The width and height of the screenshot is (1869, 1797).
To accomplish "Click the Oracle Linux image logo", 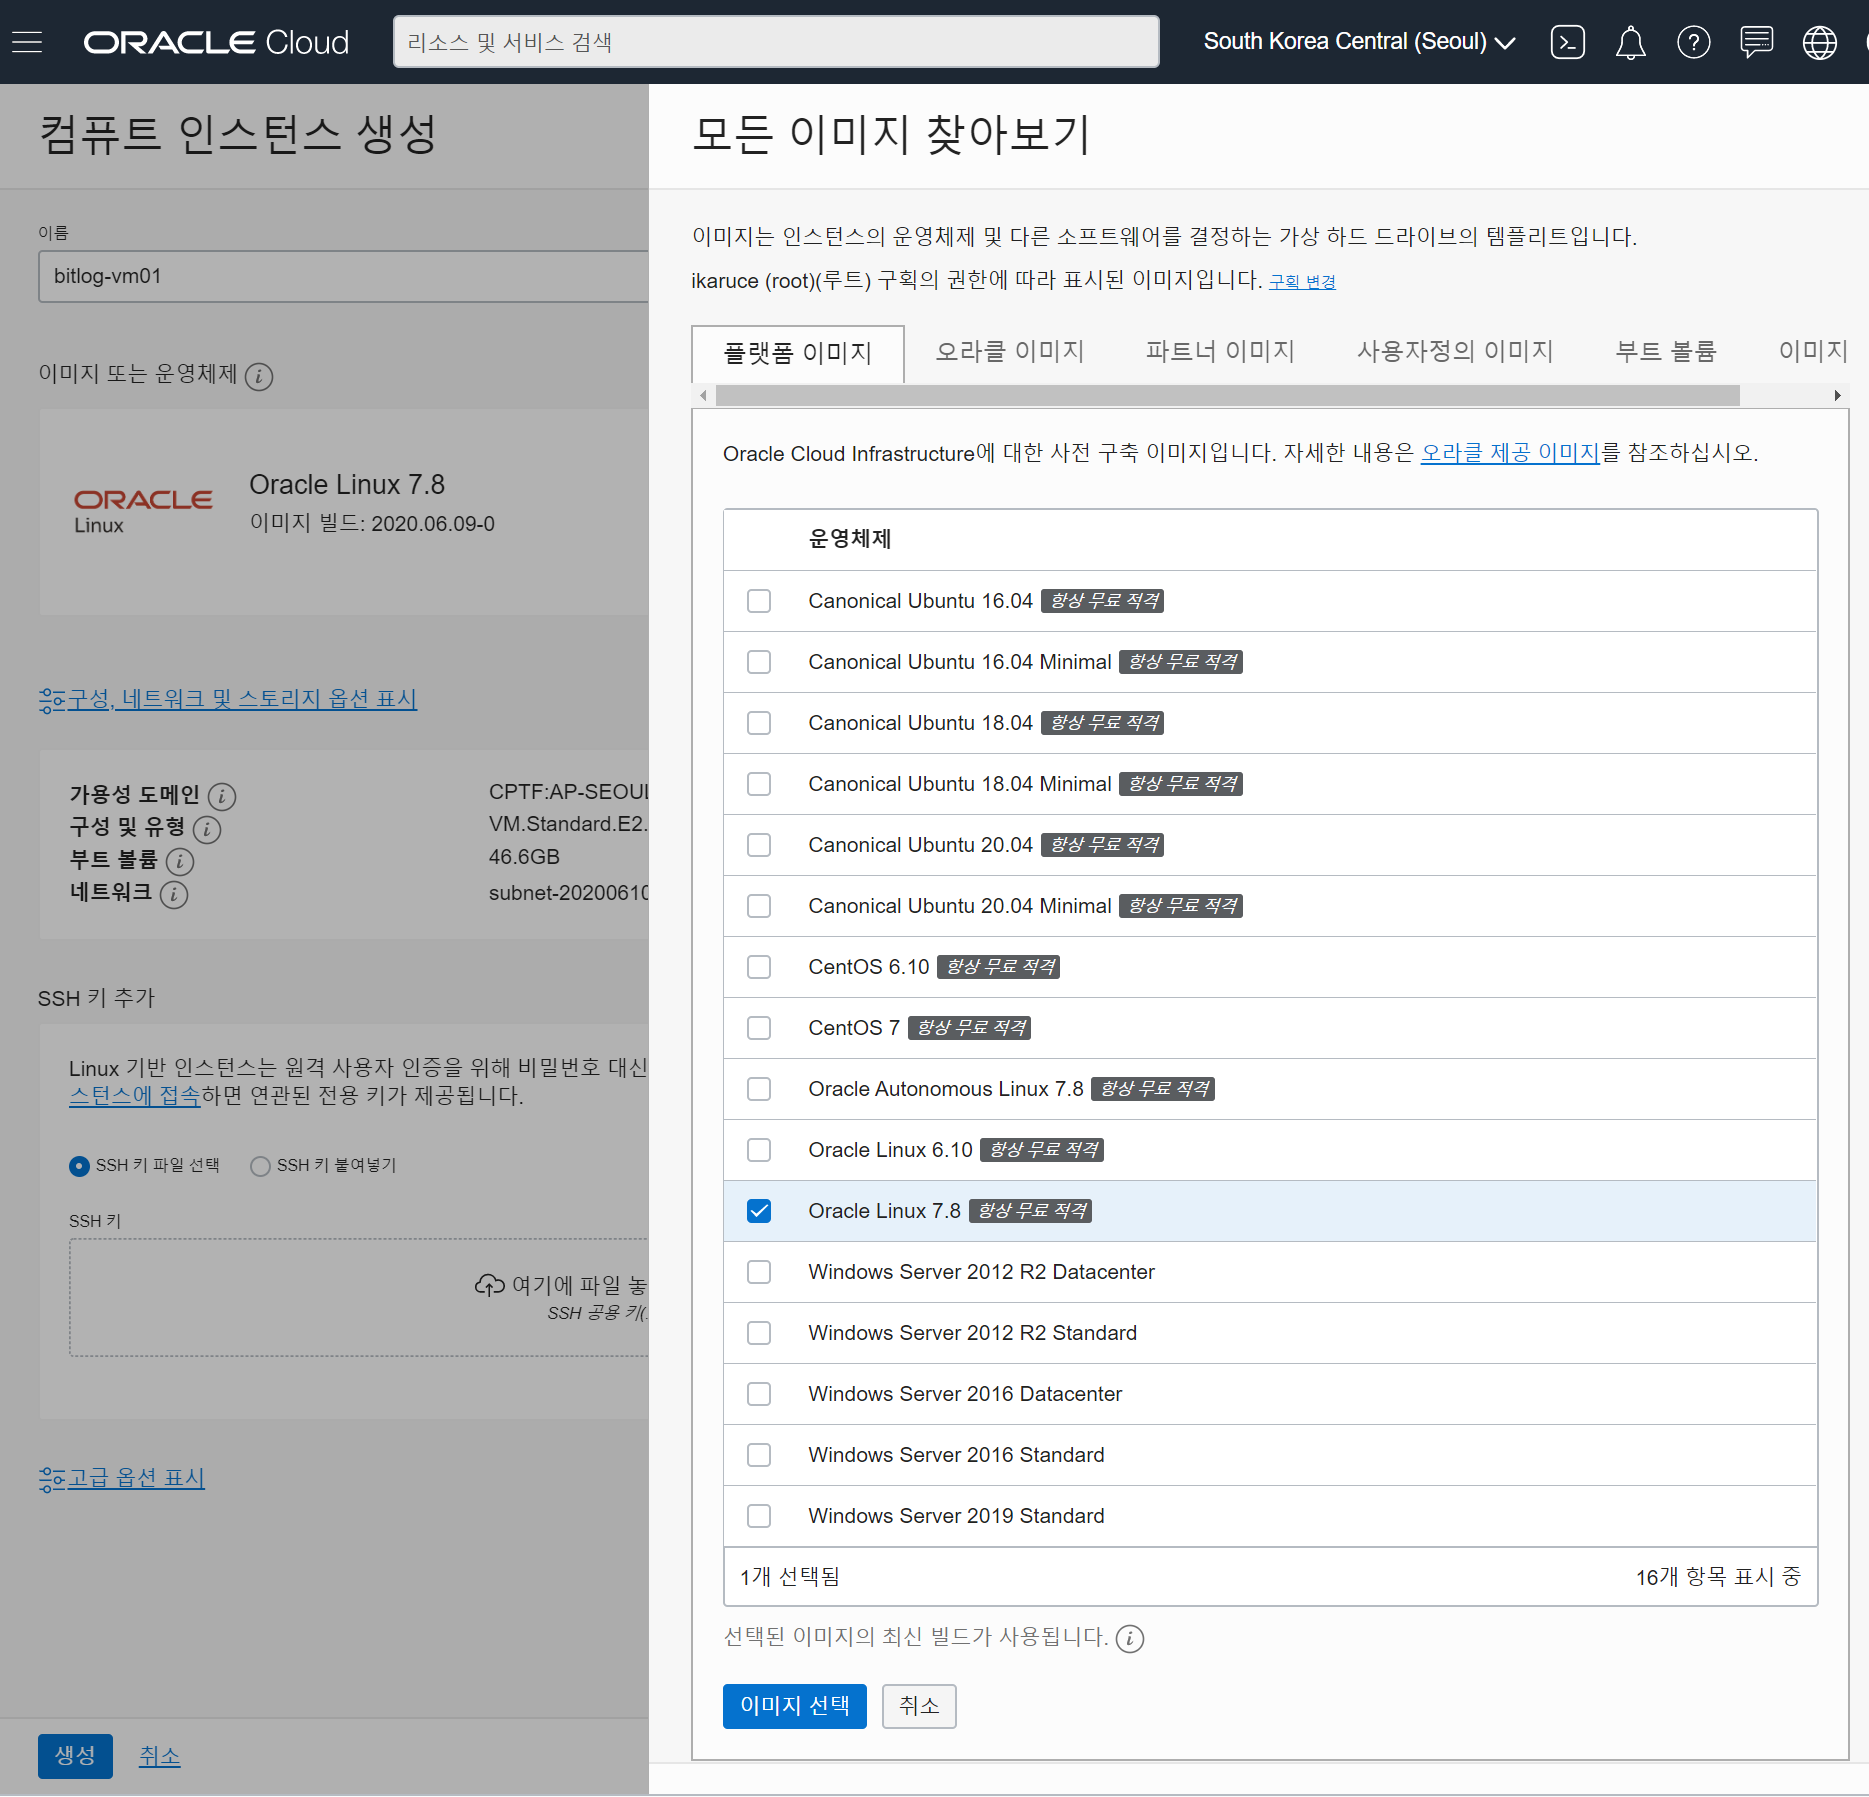I will (x=143, y=511).
